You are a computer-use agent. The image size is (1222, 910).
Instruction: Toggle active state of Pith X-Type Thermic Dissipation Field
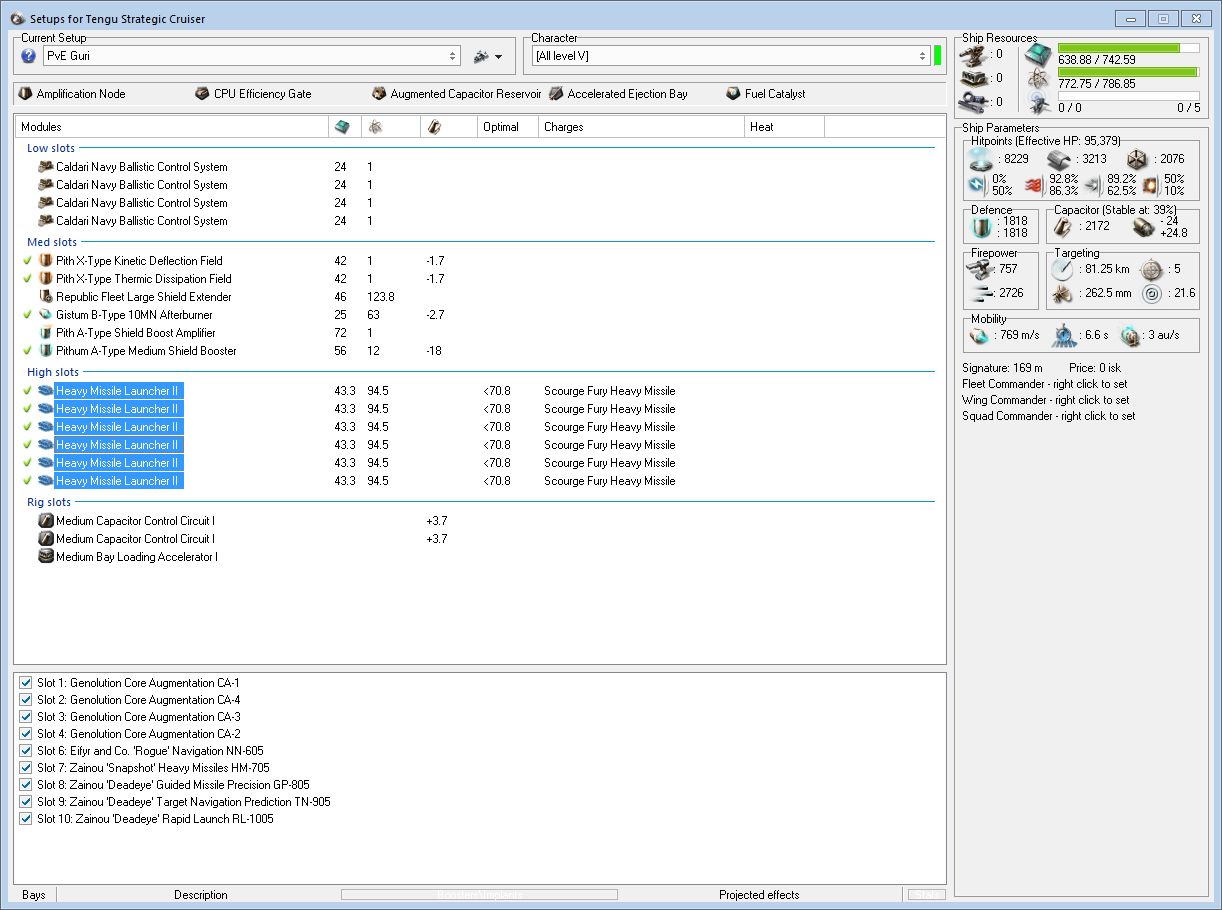tap(27, 278)
